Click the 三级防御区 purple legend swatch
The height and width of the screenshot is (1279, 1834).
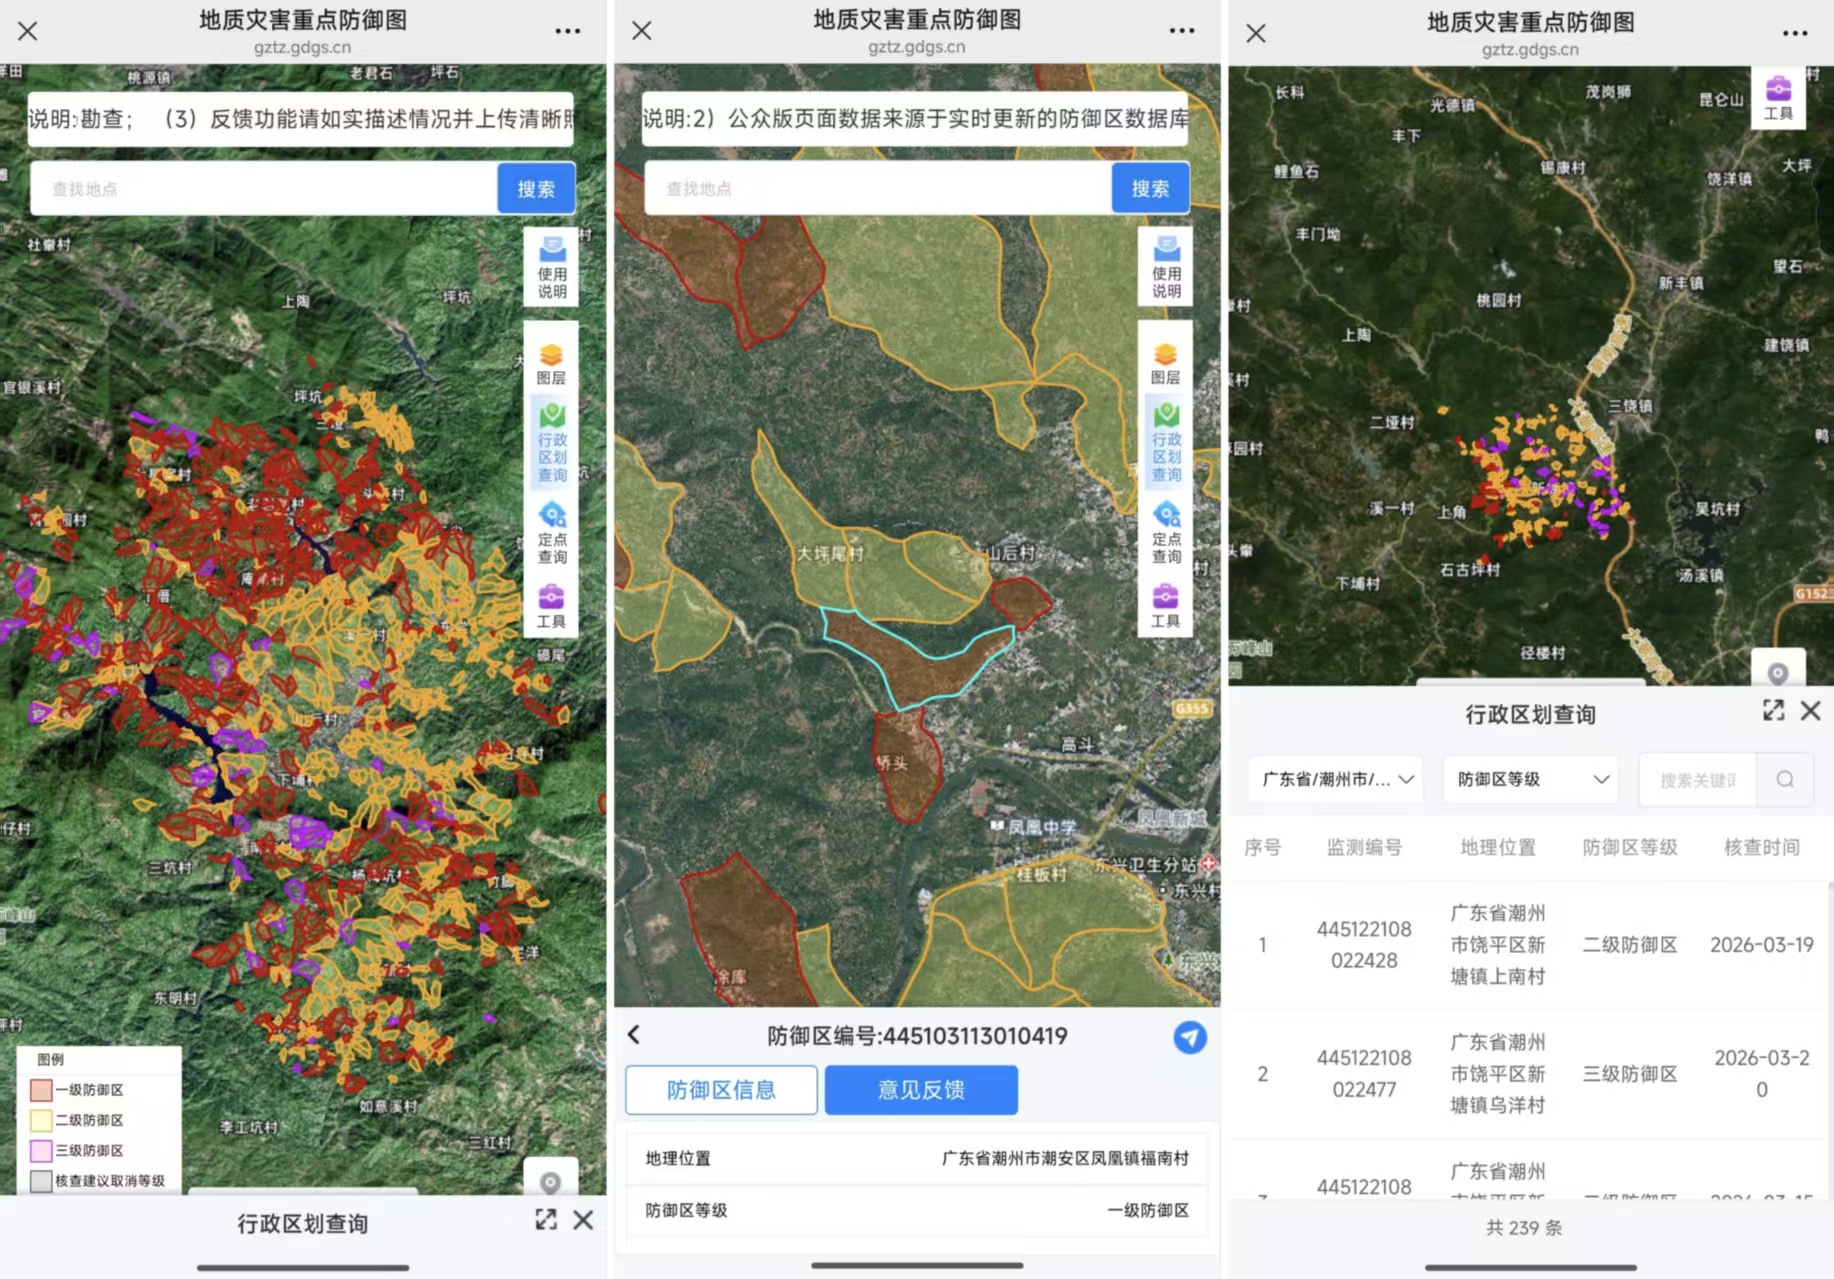point(41,1150)
